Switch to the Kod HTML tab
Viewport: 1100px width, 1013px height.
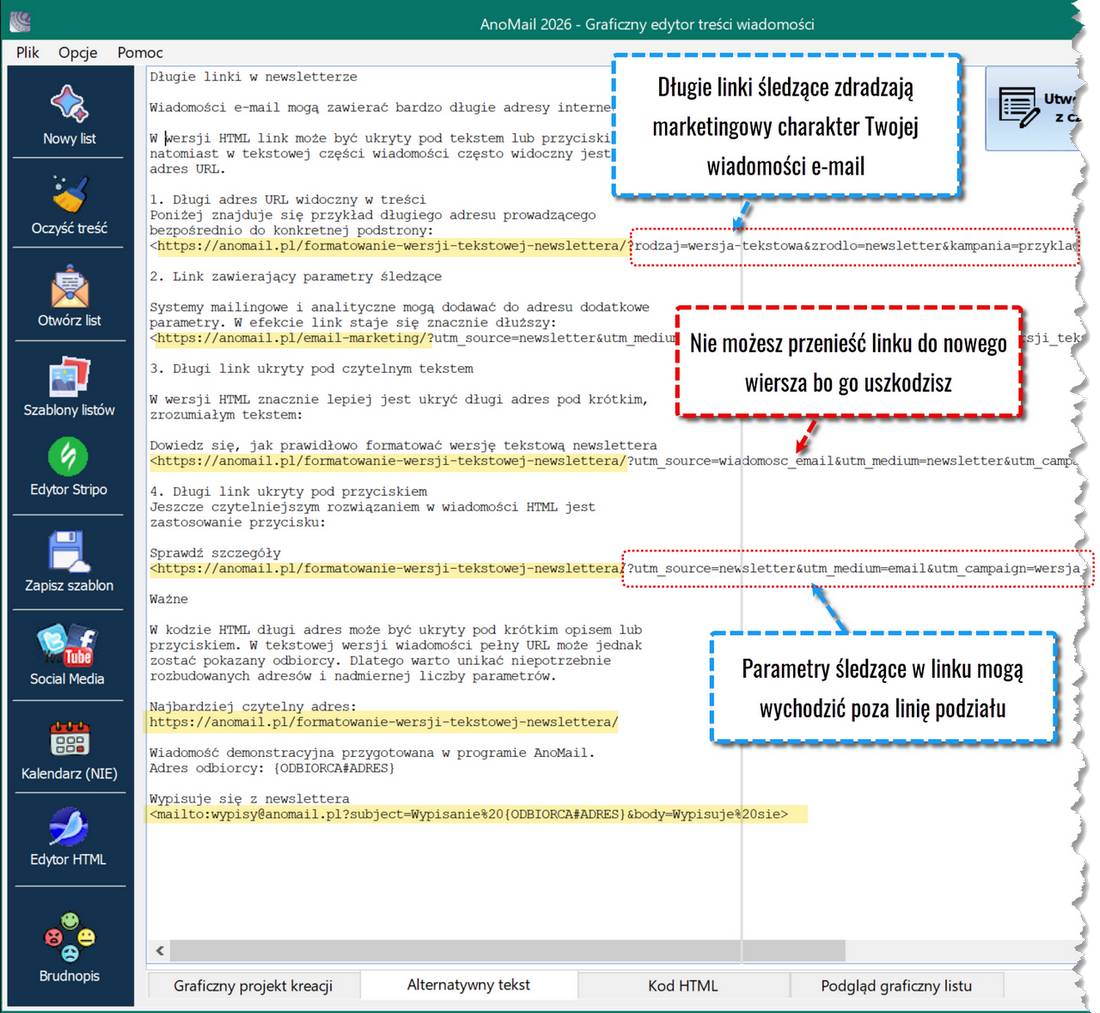683,986
